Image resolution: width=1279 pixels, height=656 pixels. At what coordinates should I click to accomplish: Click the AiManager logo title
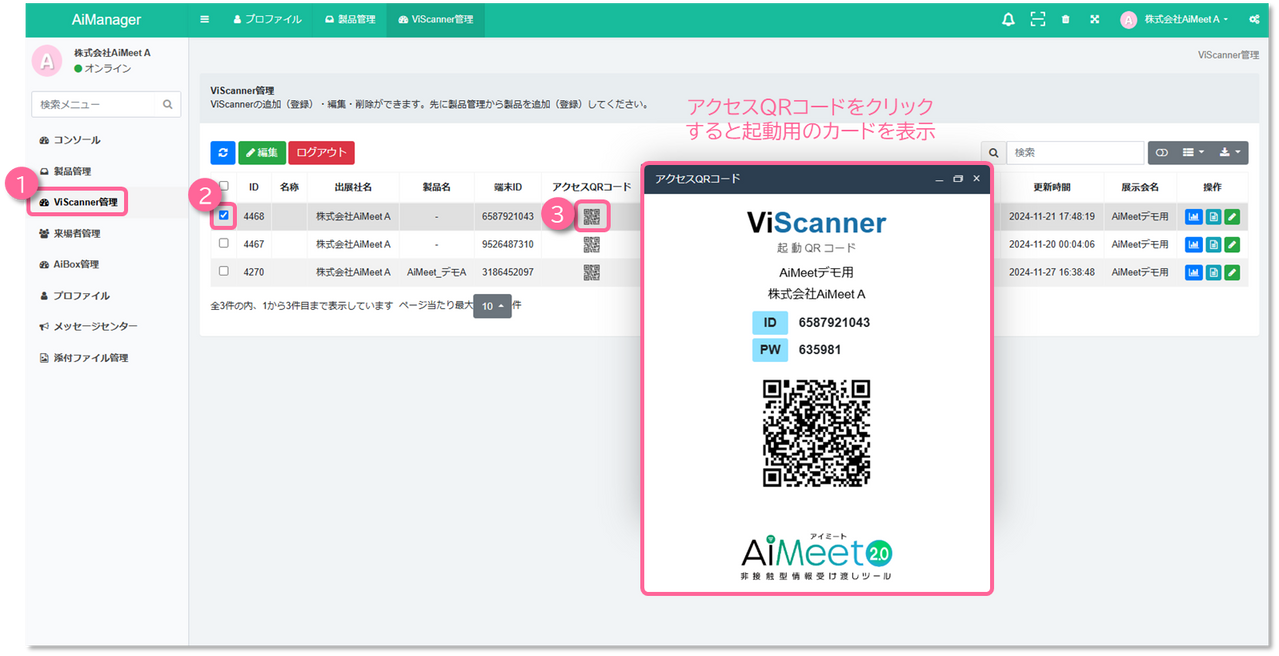pyautogui.click(x=107, y=20)
